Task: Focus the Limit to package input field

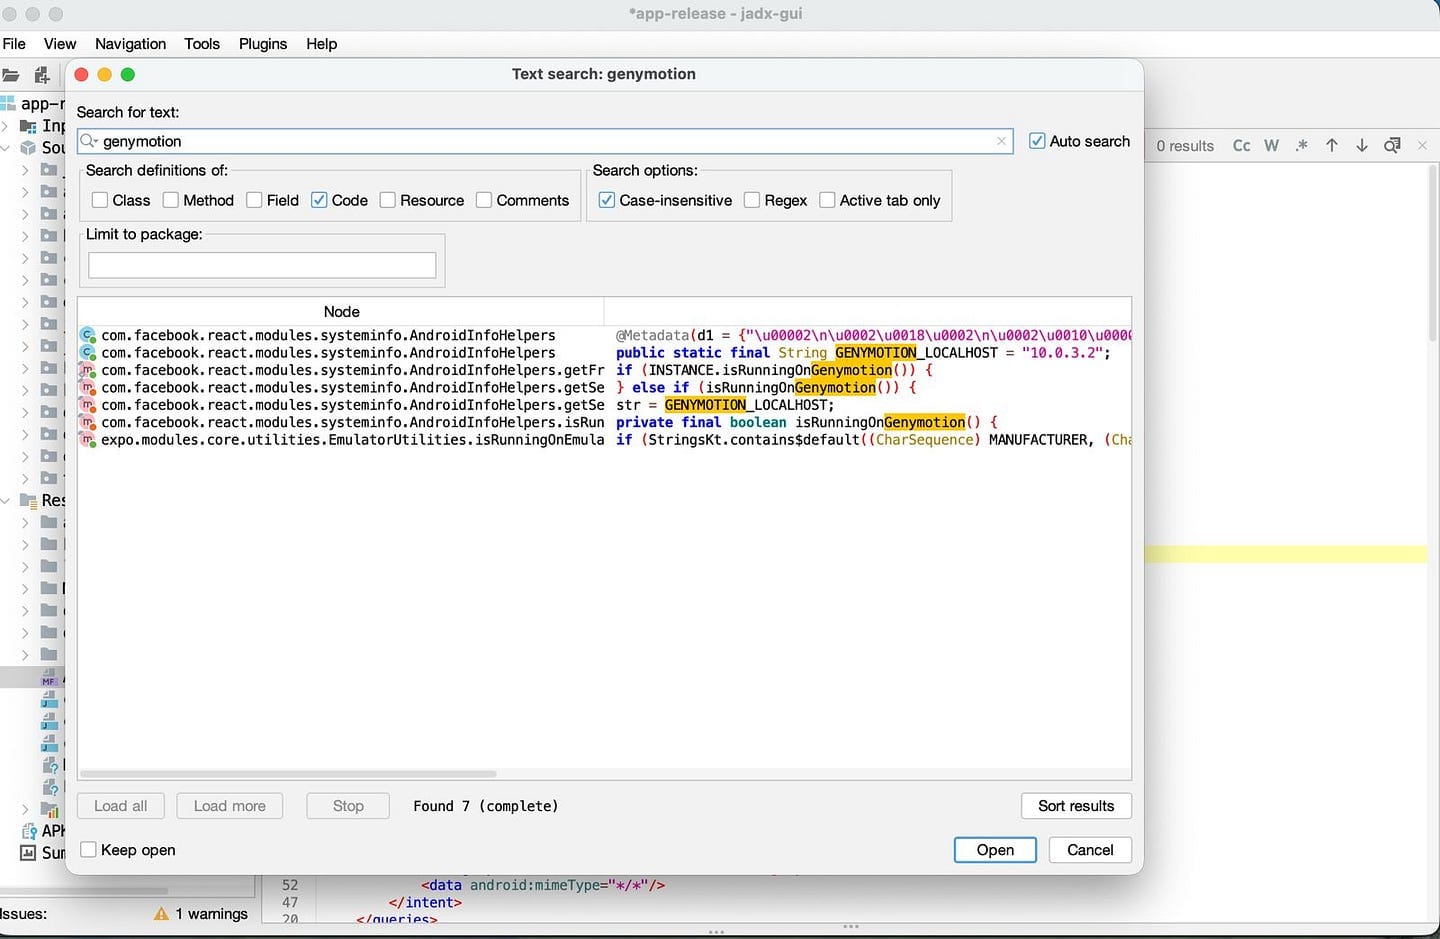Action: pyautogui.click(x=262, y=265)
